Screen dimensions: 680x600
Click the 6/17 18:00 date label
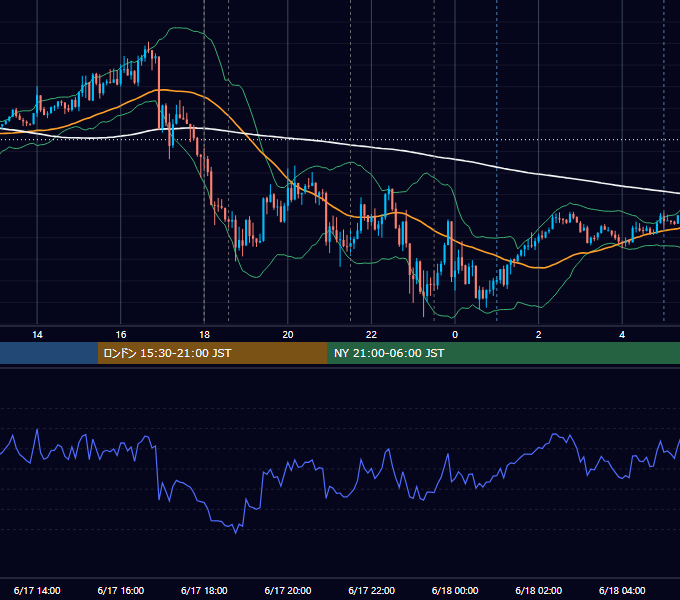tap(204, 590)
